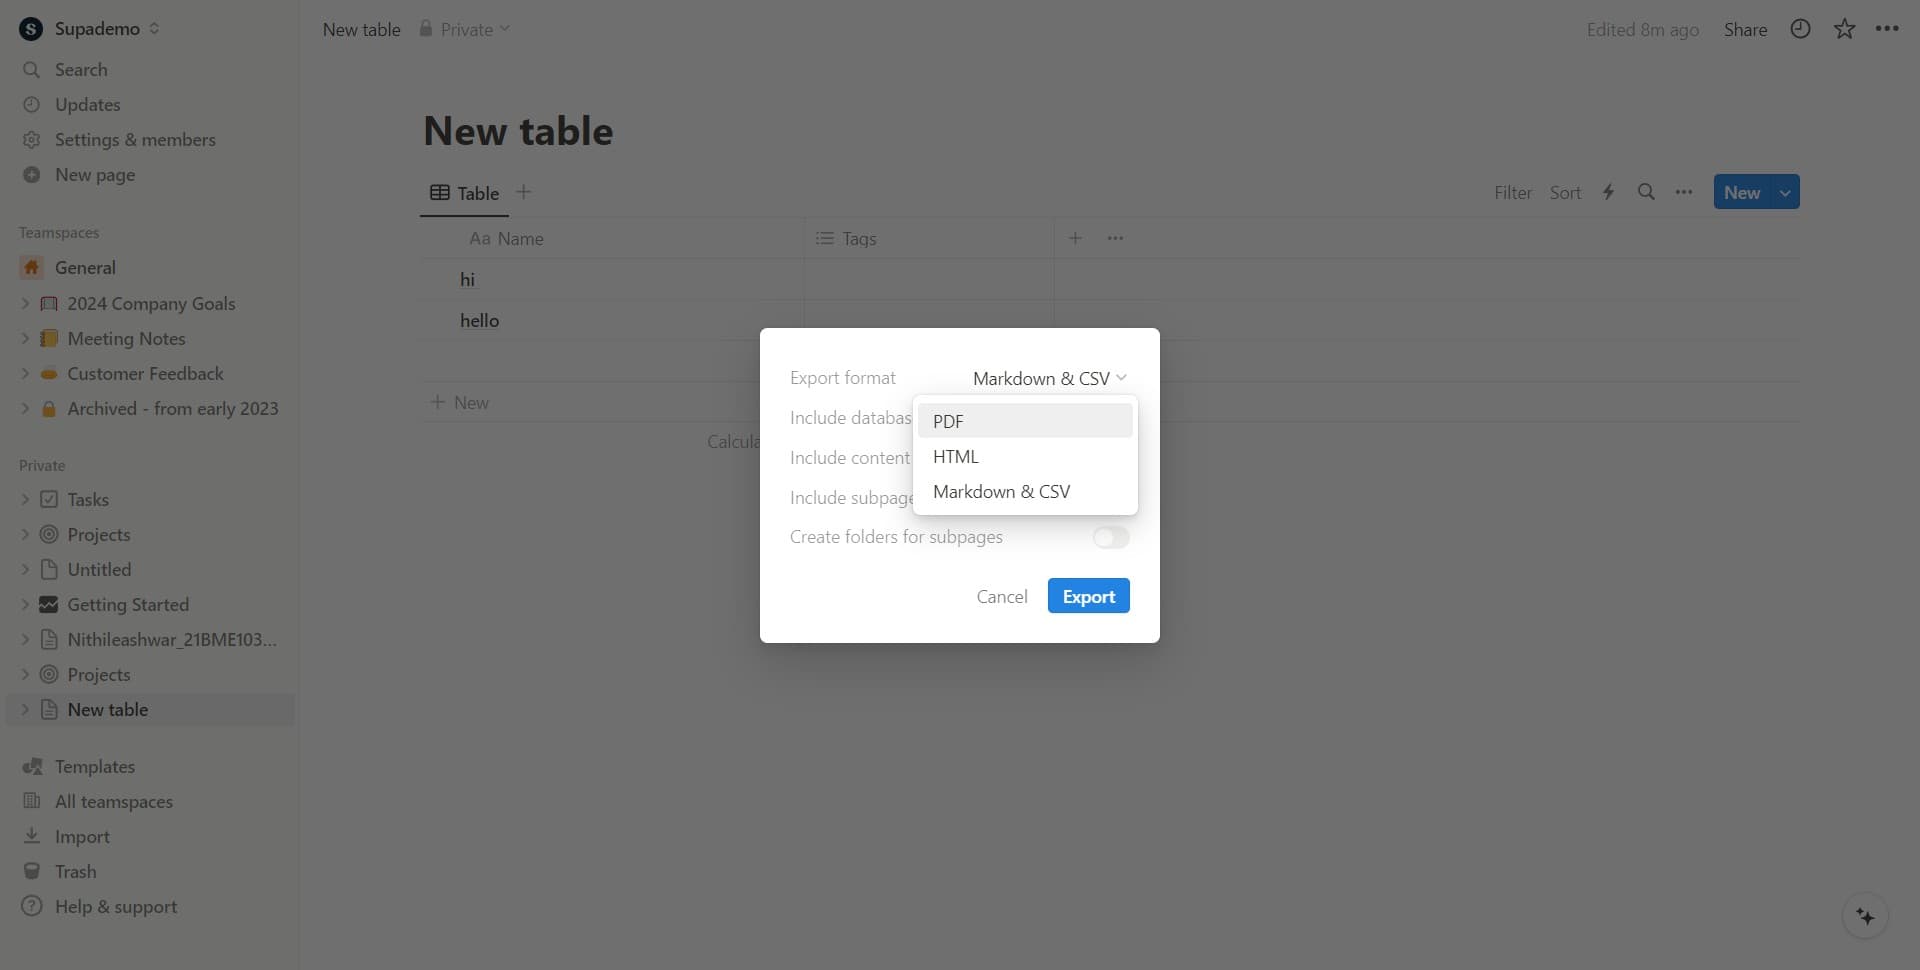Click the Export button
This screenshot has height=970, width=1920.
1088,595
